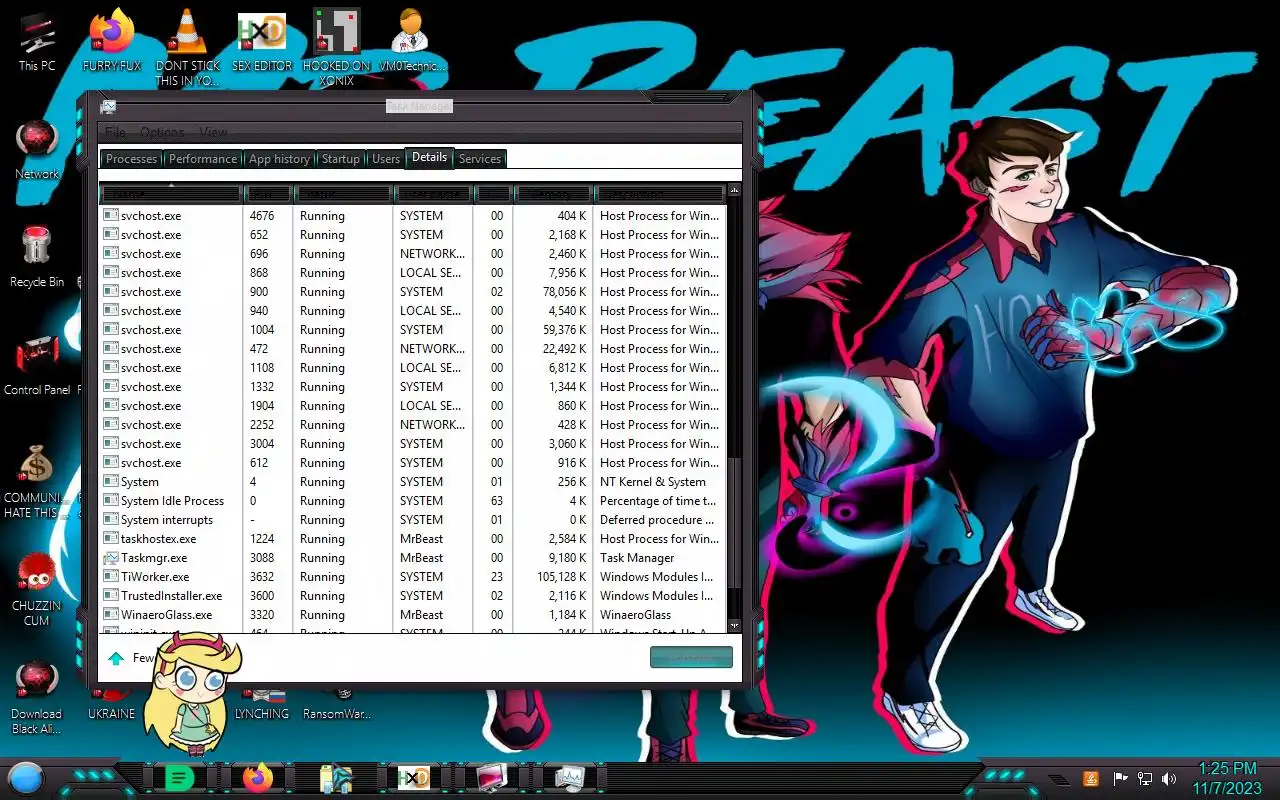Open Task Manager File menu
Image resolution: width=1280 pixels, height=800 pixels.
point(115,132)
